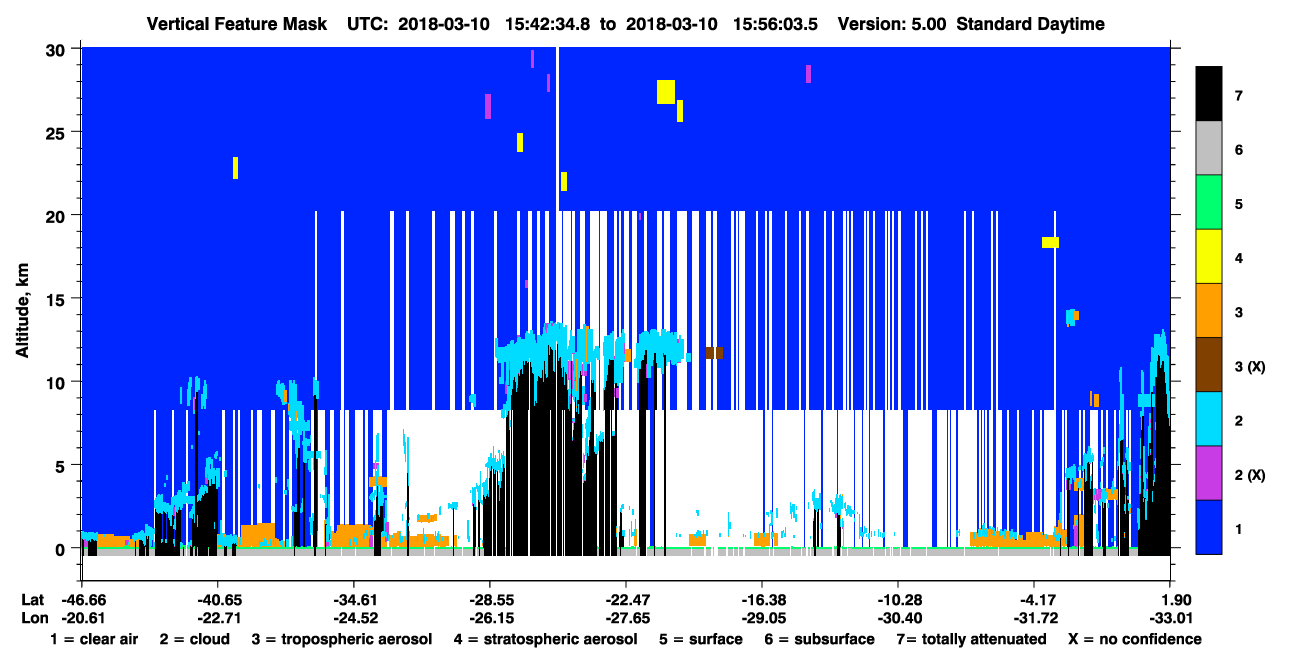1300x667 pixels.
Task: Click the 'Lat' axis label
Action: (x=32, y=599)
